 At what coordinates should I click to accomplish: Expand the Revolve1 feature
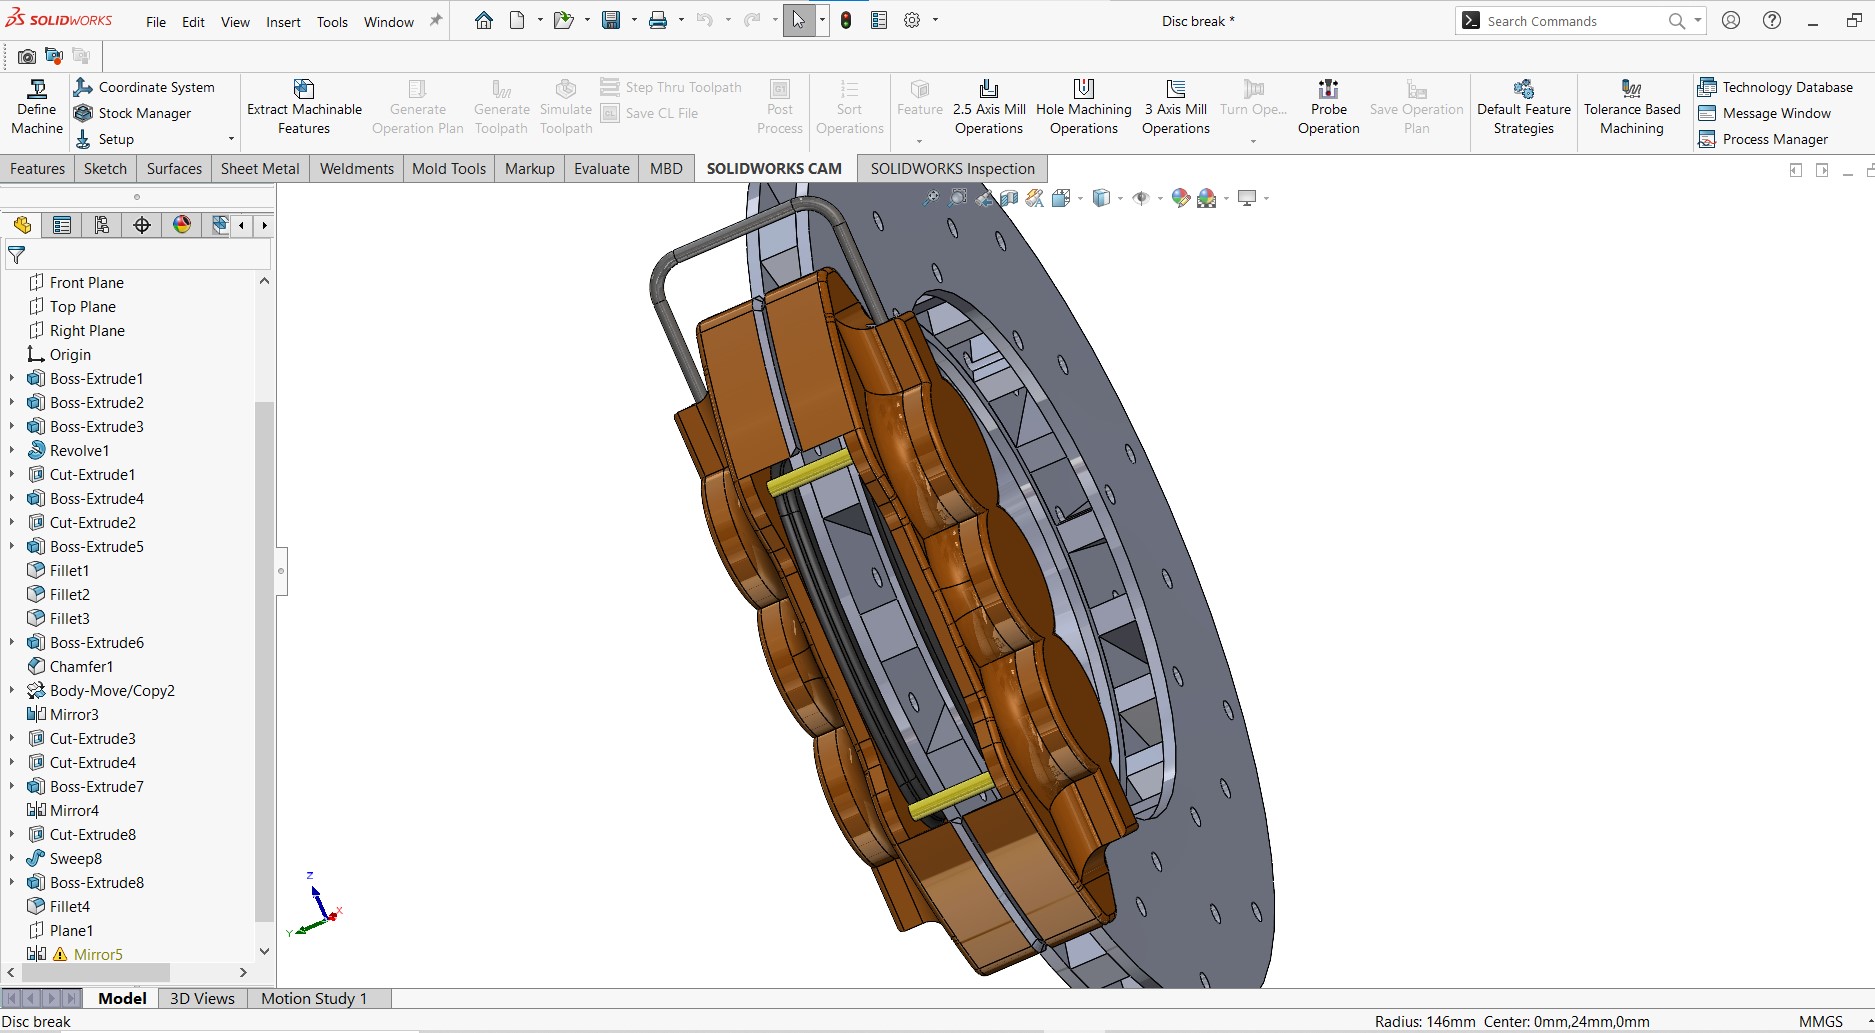pos(12,450)
